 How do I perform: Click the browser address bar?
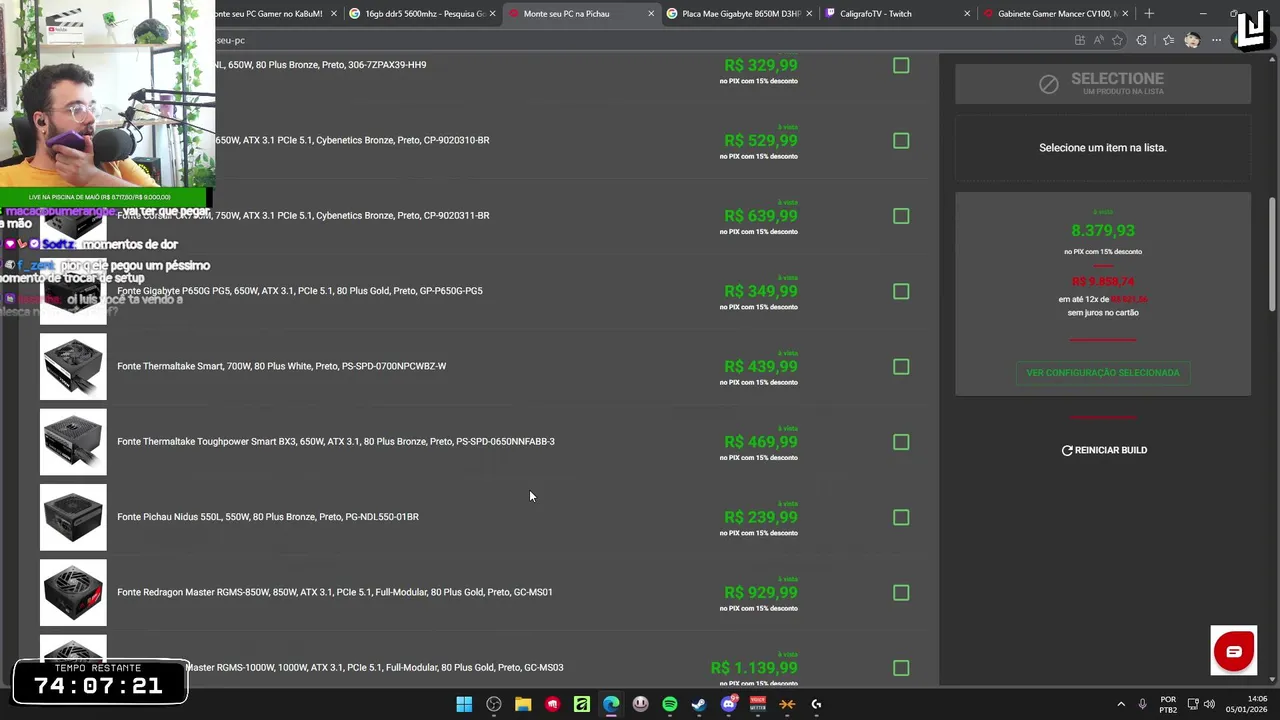[x=640, y=40]
